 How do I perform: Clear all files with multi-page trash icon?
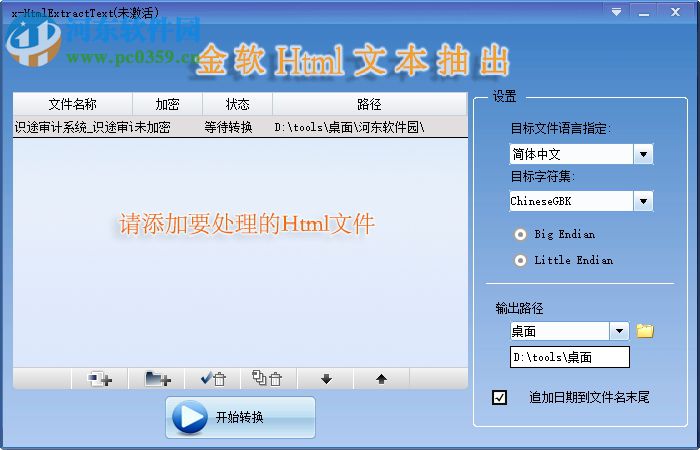coord(269,379)
